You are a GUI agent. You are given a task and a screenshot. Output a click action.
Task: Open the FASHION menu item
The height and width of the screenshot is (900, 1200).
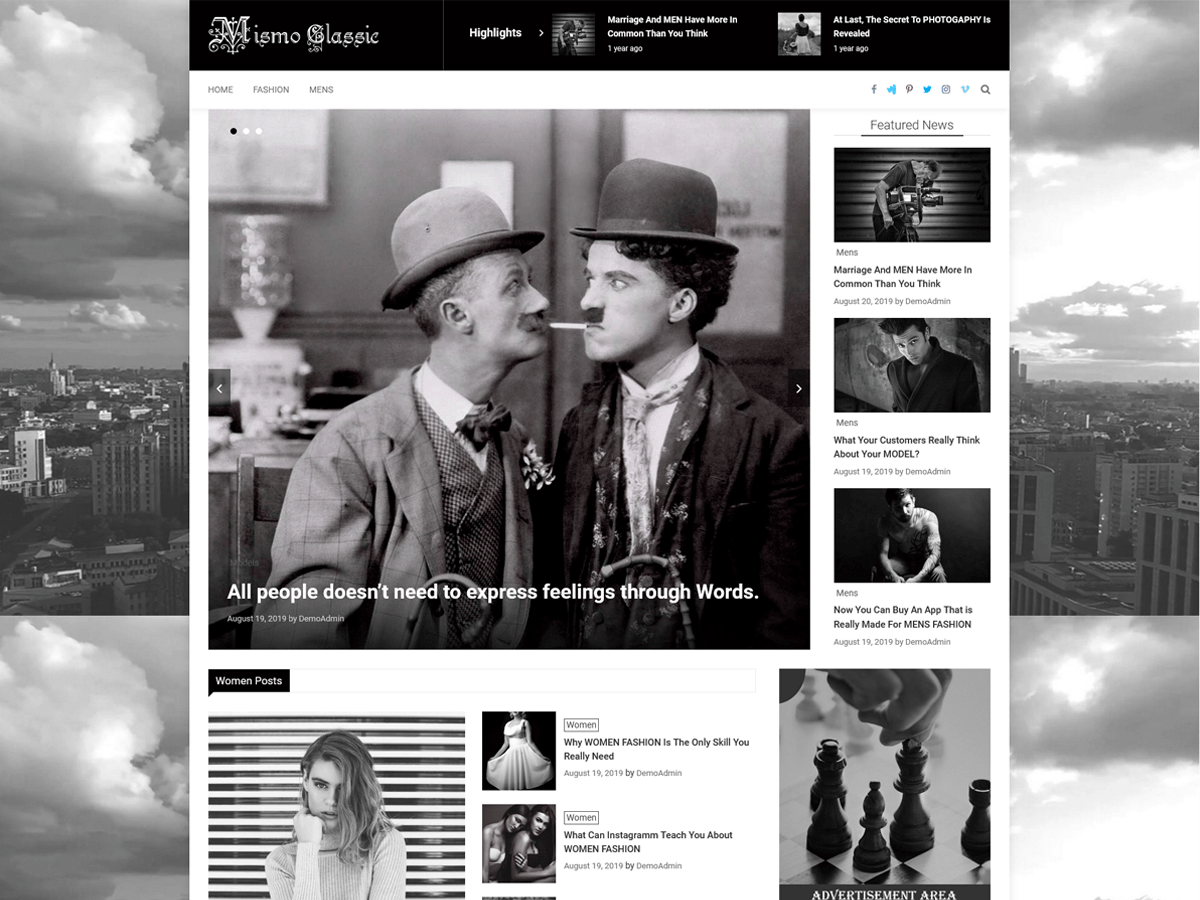coord(271,90)
